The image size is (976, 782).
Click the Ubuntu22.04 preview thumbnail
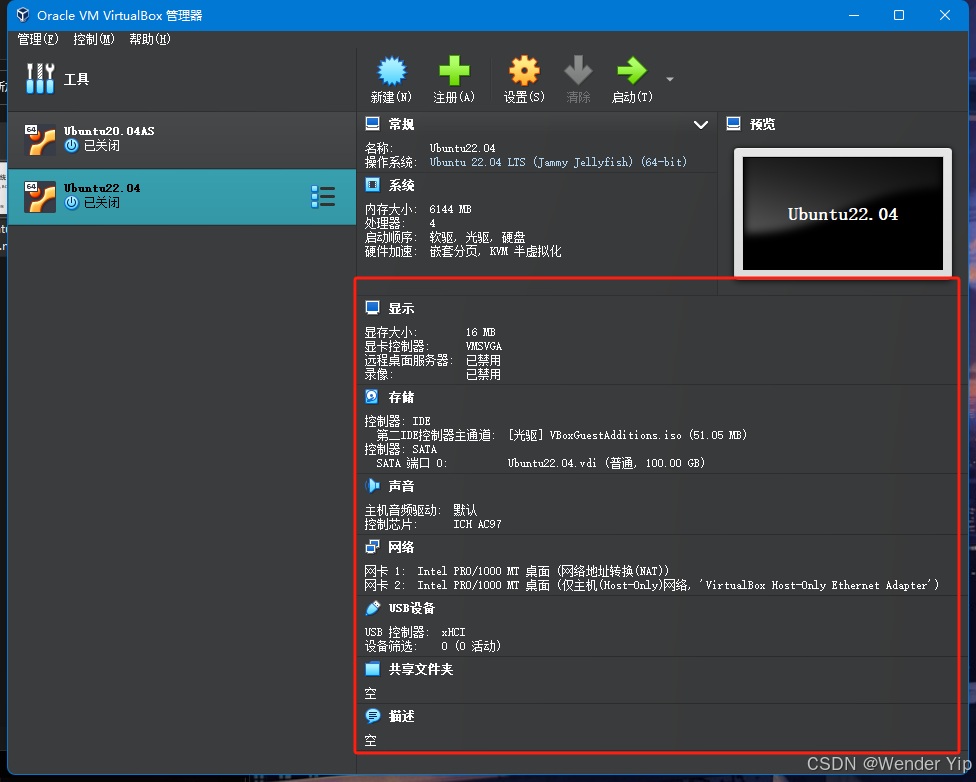[x=843, y=213]
